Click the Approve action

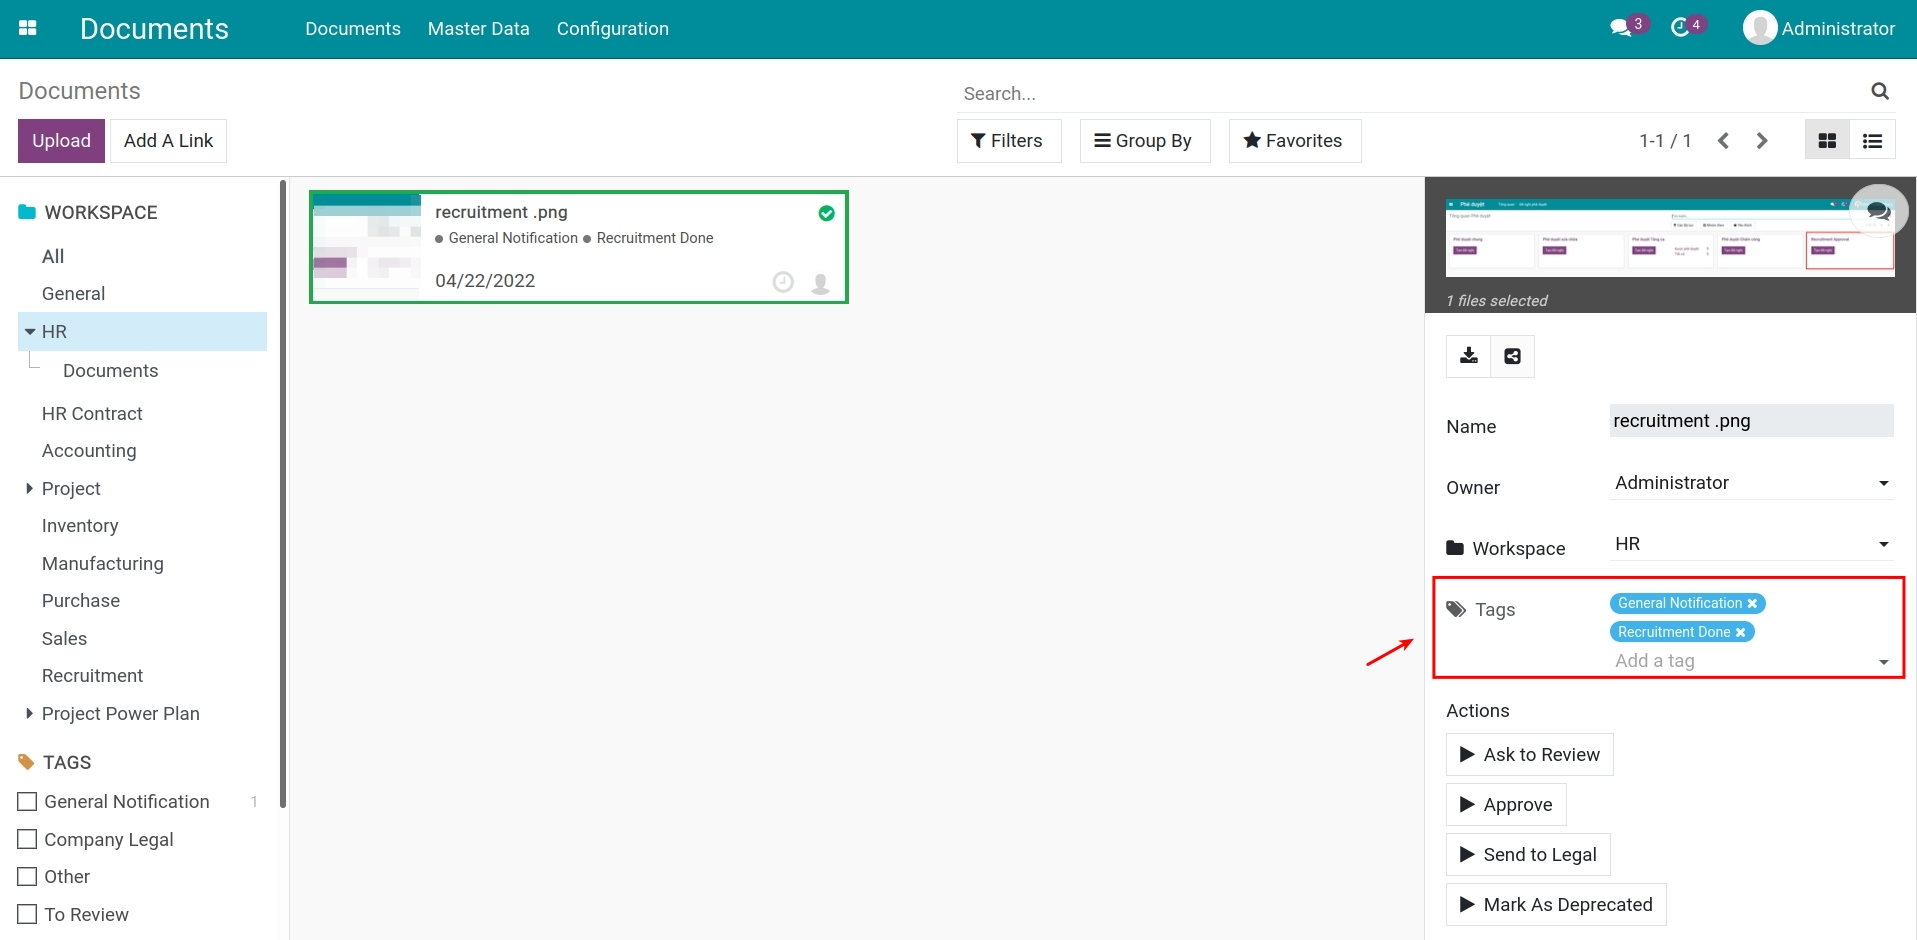1505,804
